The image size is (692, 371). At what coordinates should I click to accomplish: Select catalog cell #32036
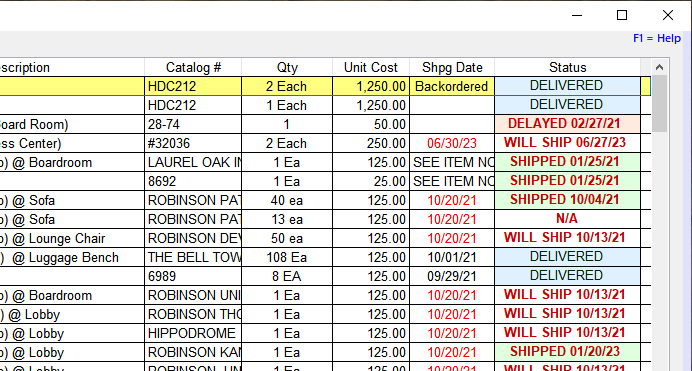193,143
